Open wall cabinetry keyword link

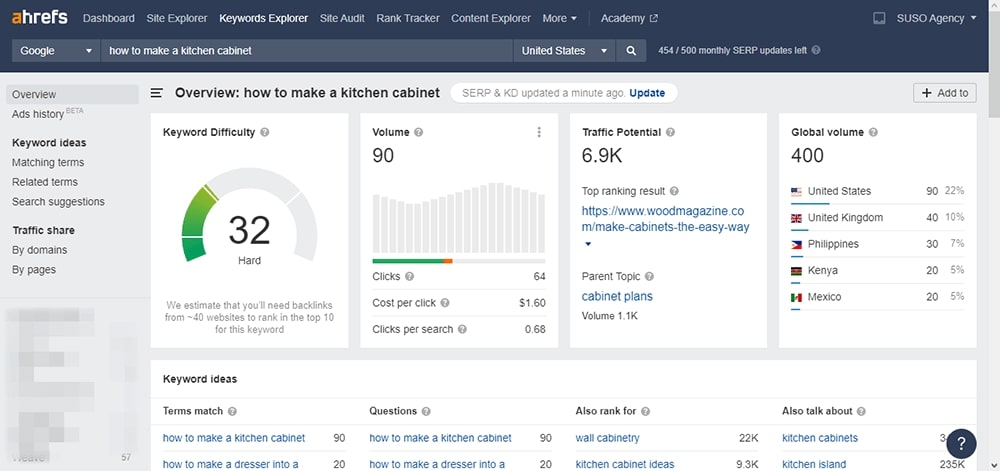607,438
